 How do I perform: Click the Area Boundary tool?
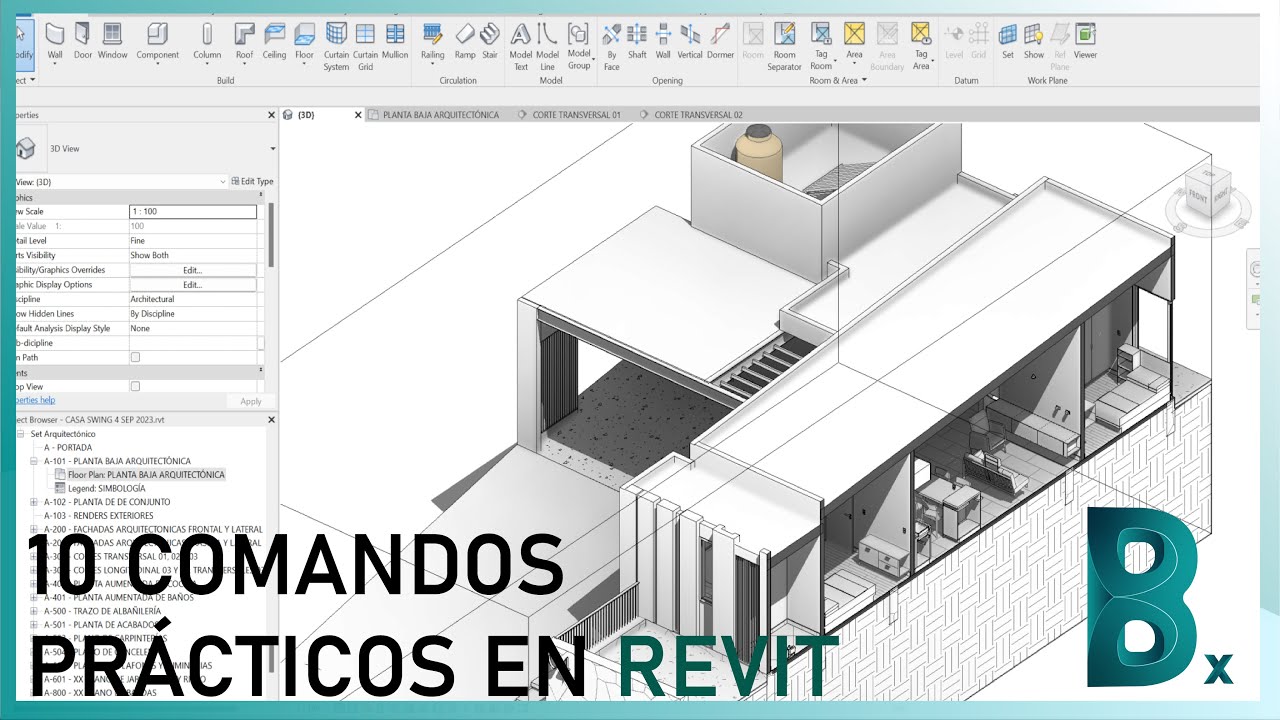pos(887,47)
